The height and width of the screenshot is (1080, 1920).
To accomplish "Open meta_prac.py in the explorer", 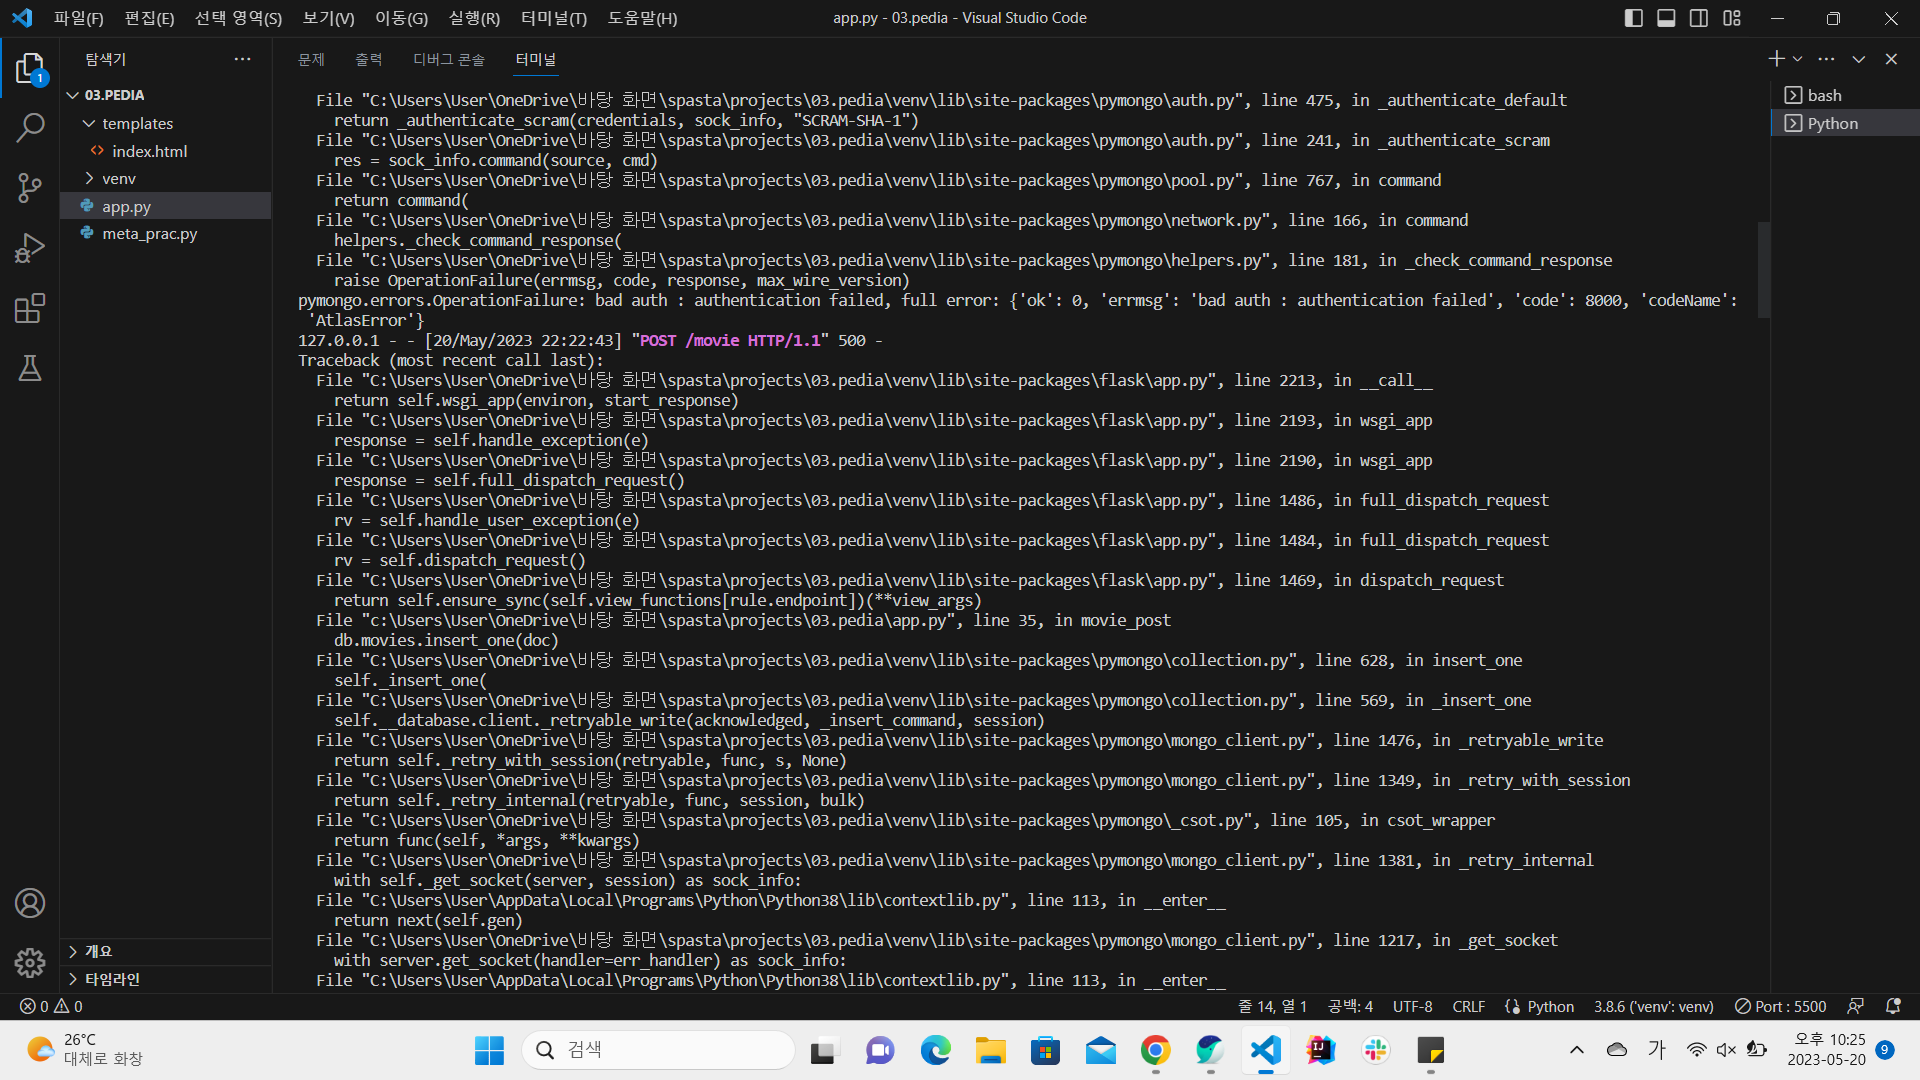I will tap(165, 233).
